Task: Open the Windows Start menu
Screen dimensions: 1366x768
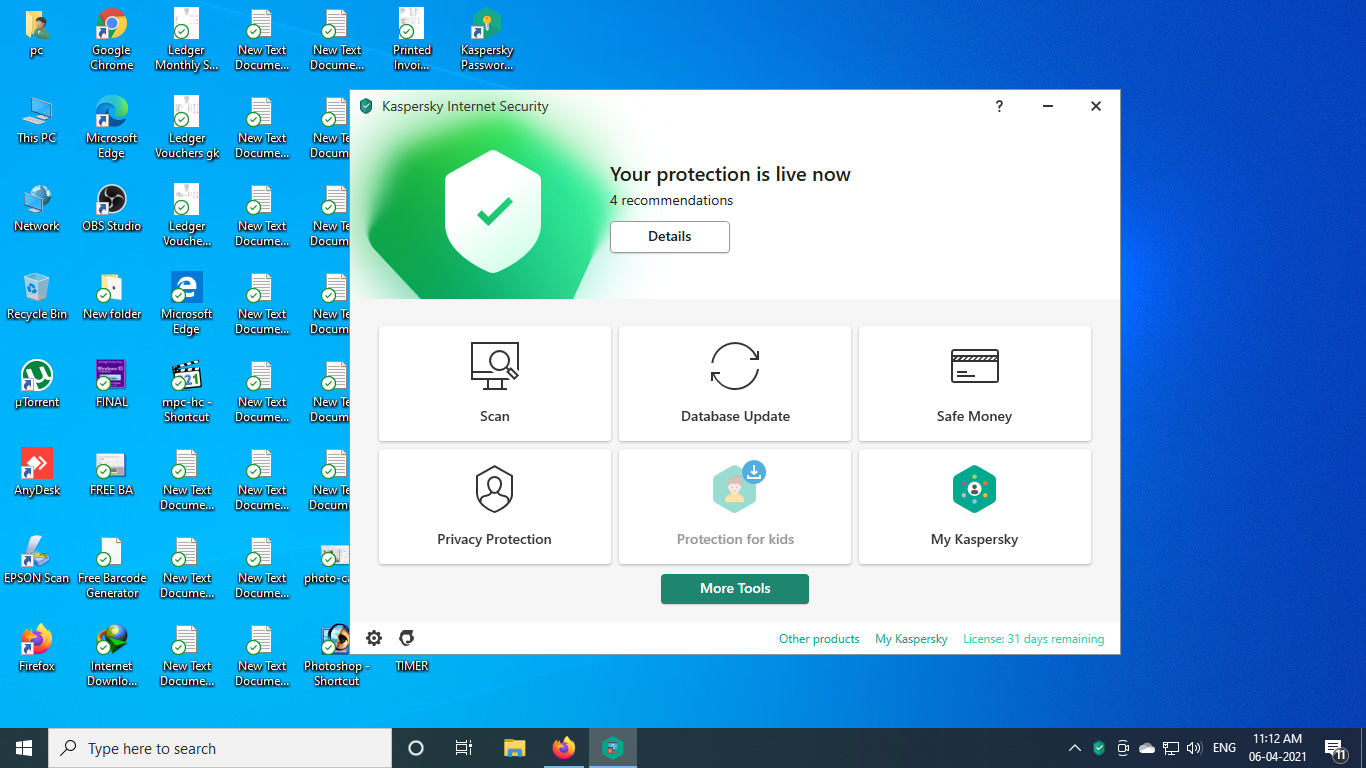Action: coord(24,748)
